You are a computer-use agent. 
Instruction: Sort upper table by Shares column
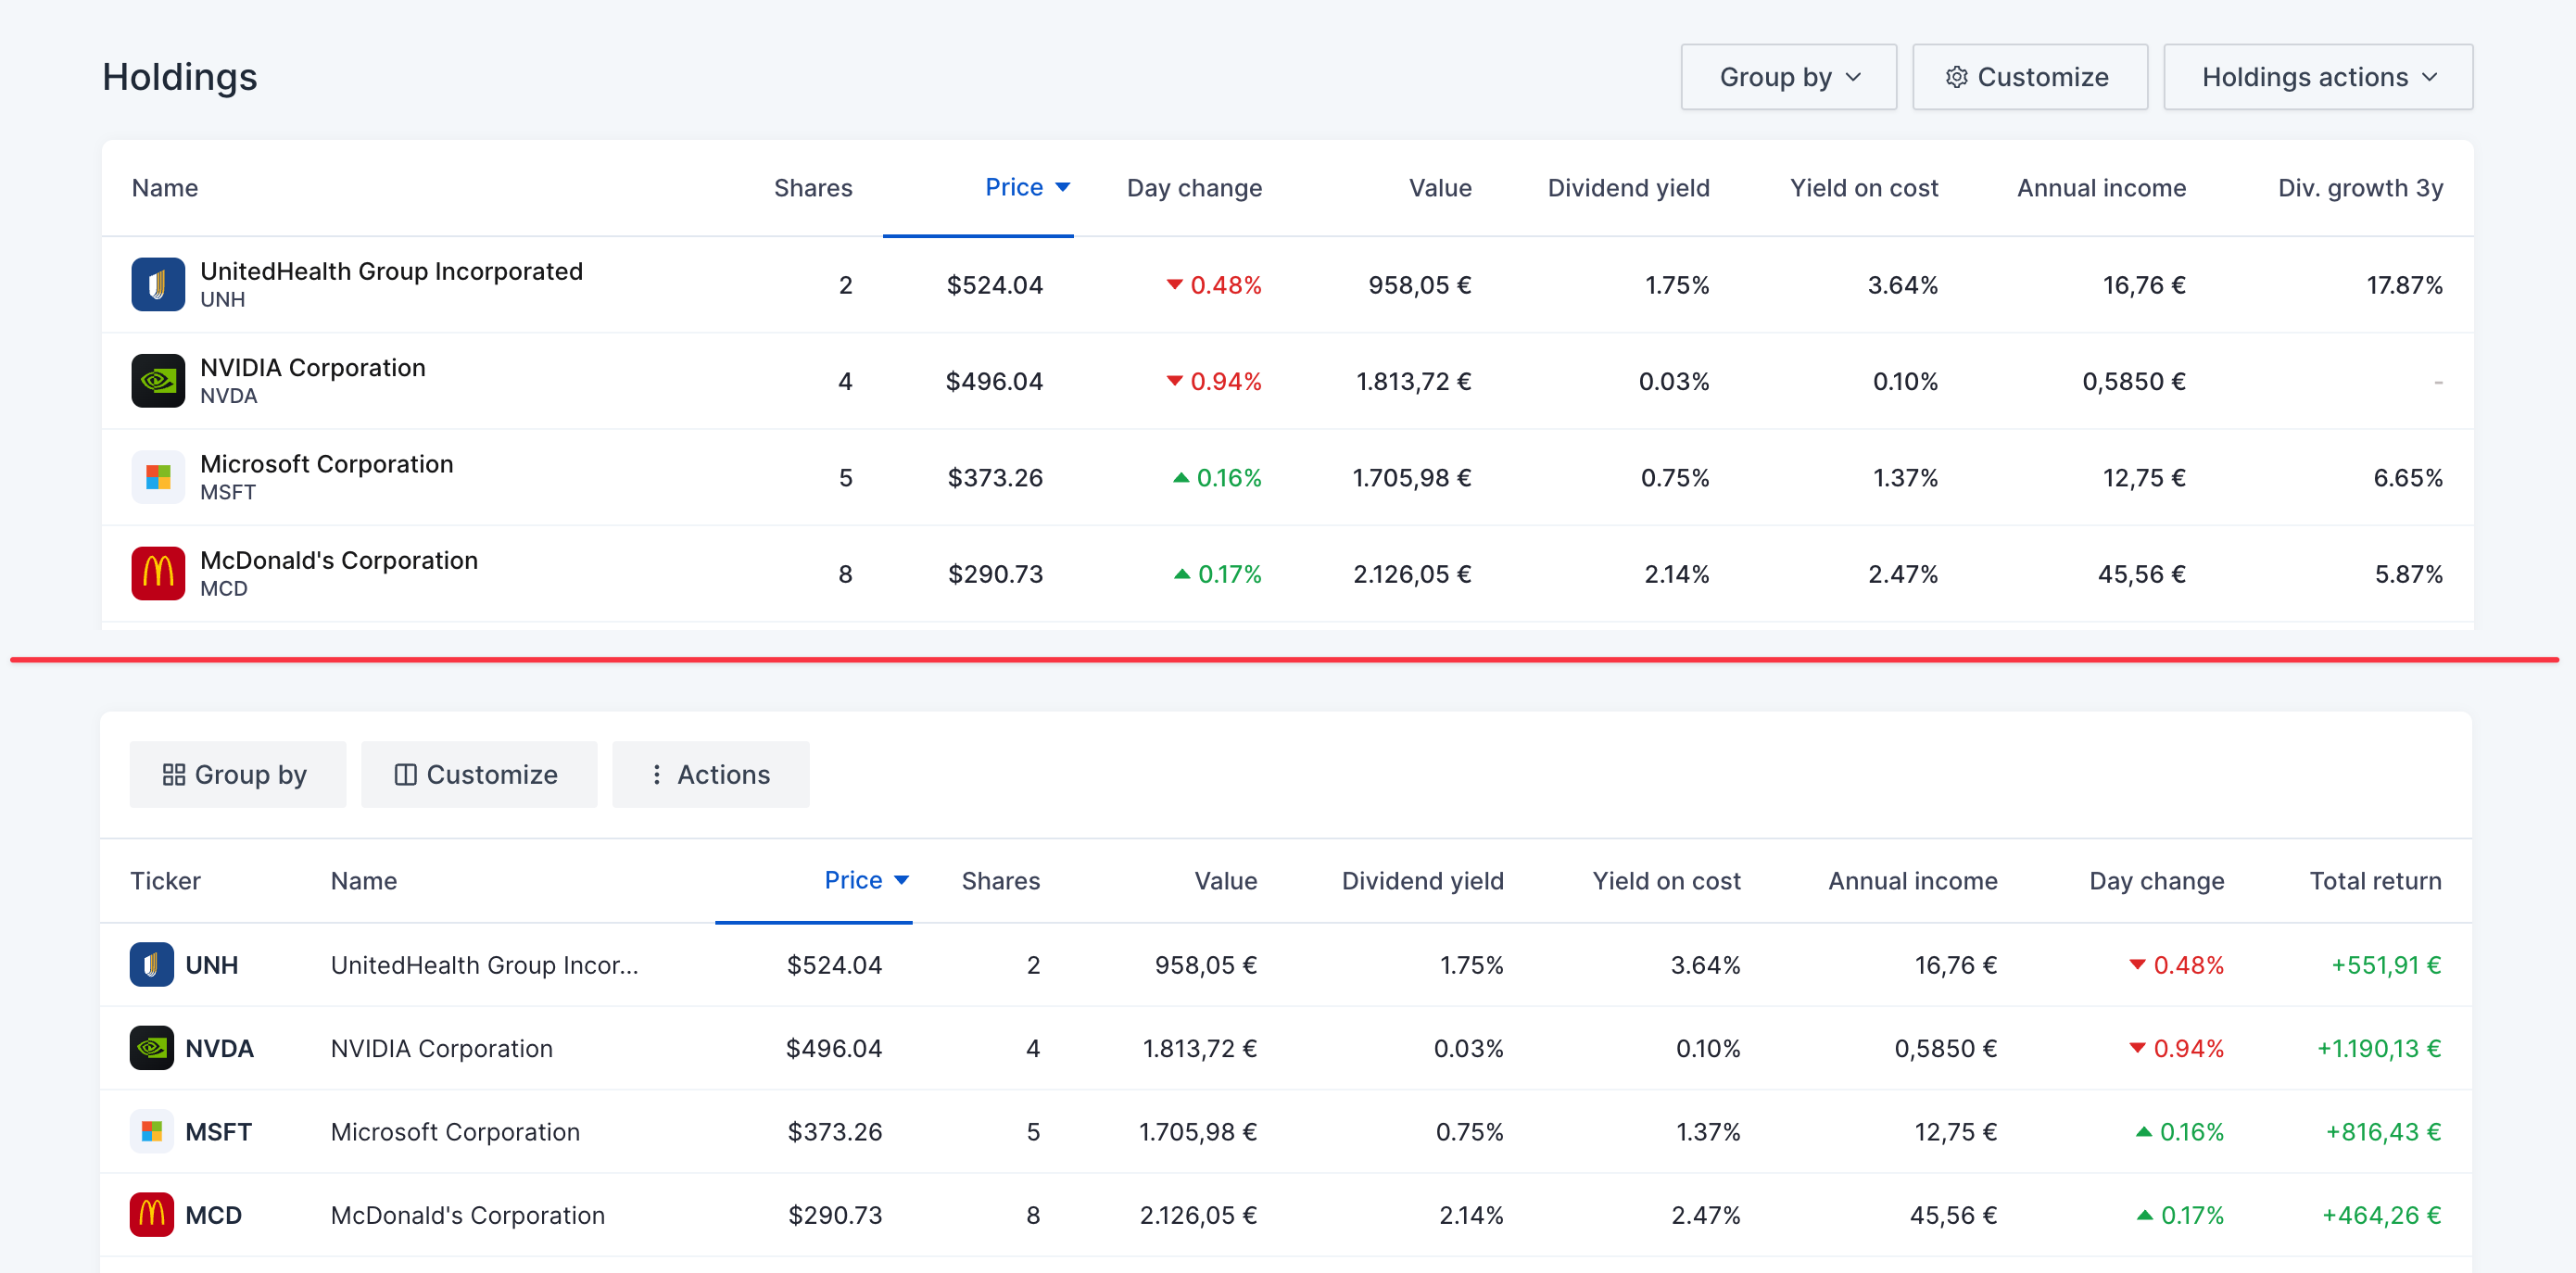[x=813, y=188]
